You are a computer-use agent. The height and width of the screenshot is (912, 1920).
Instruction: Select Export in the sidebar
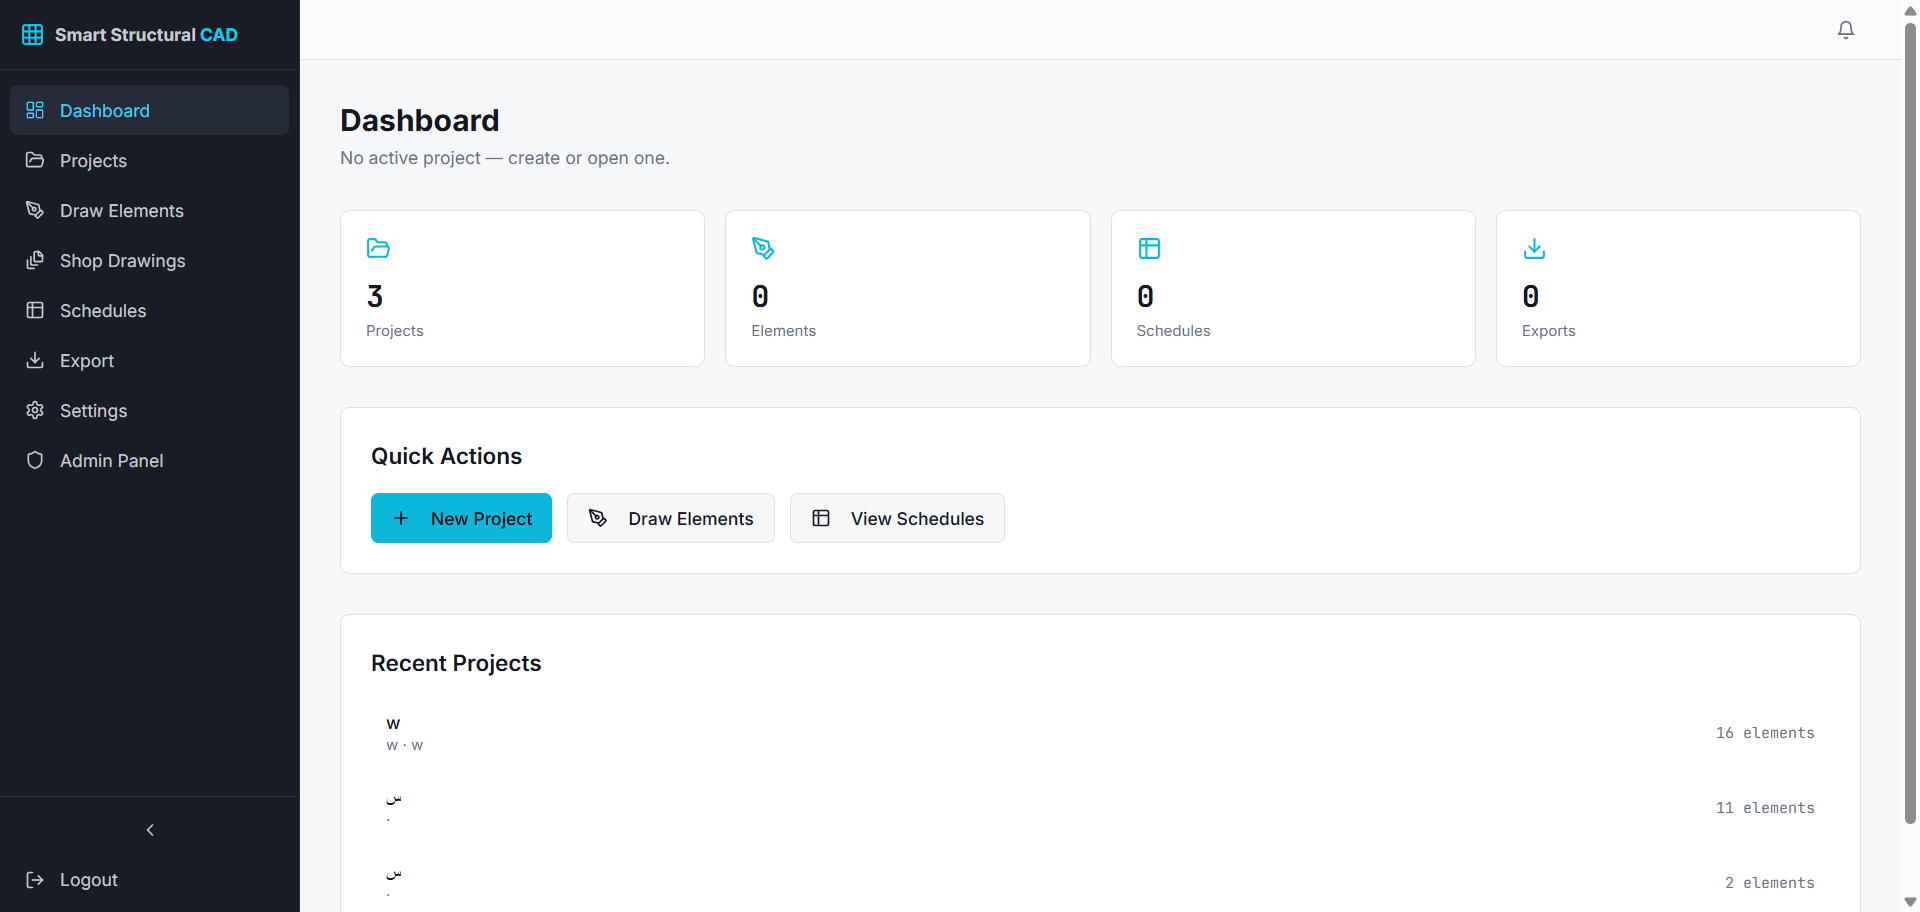click(149, 360)
